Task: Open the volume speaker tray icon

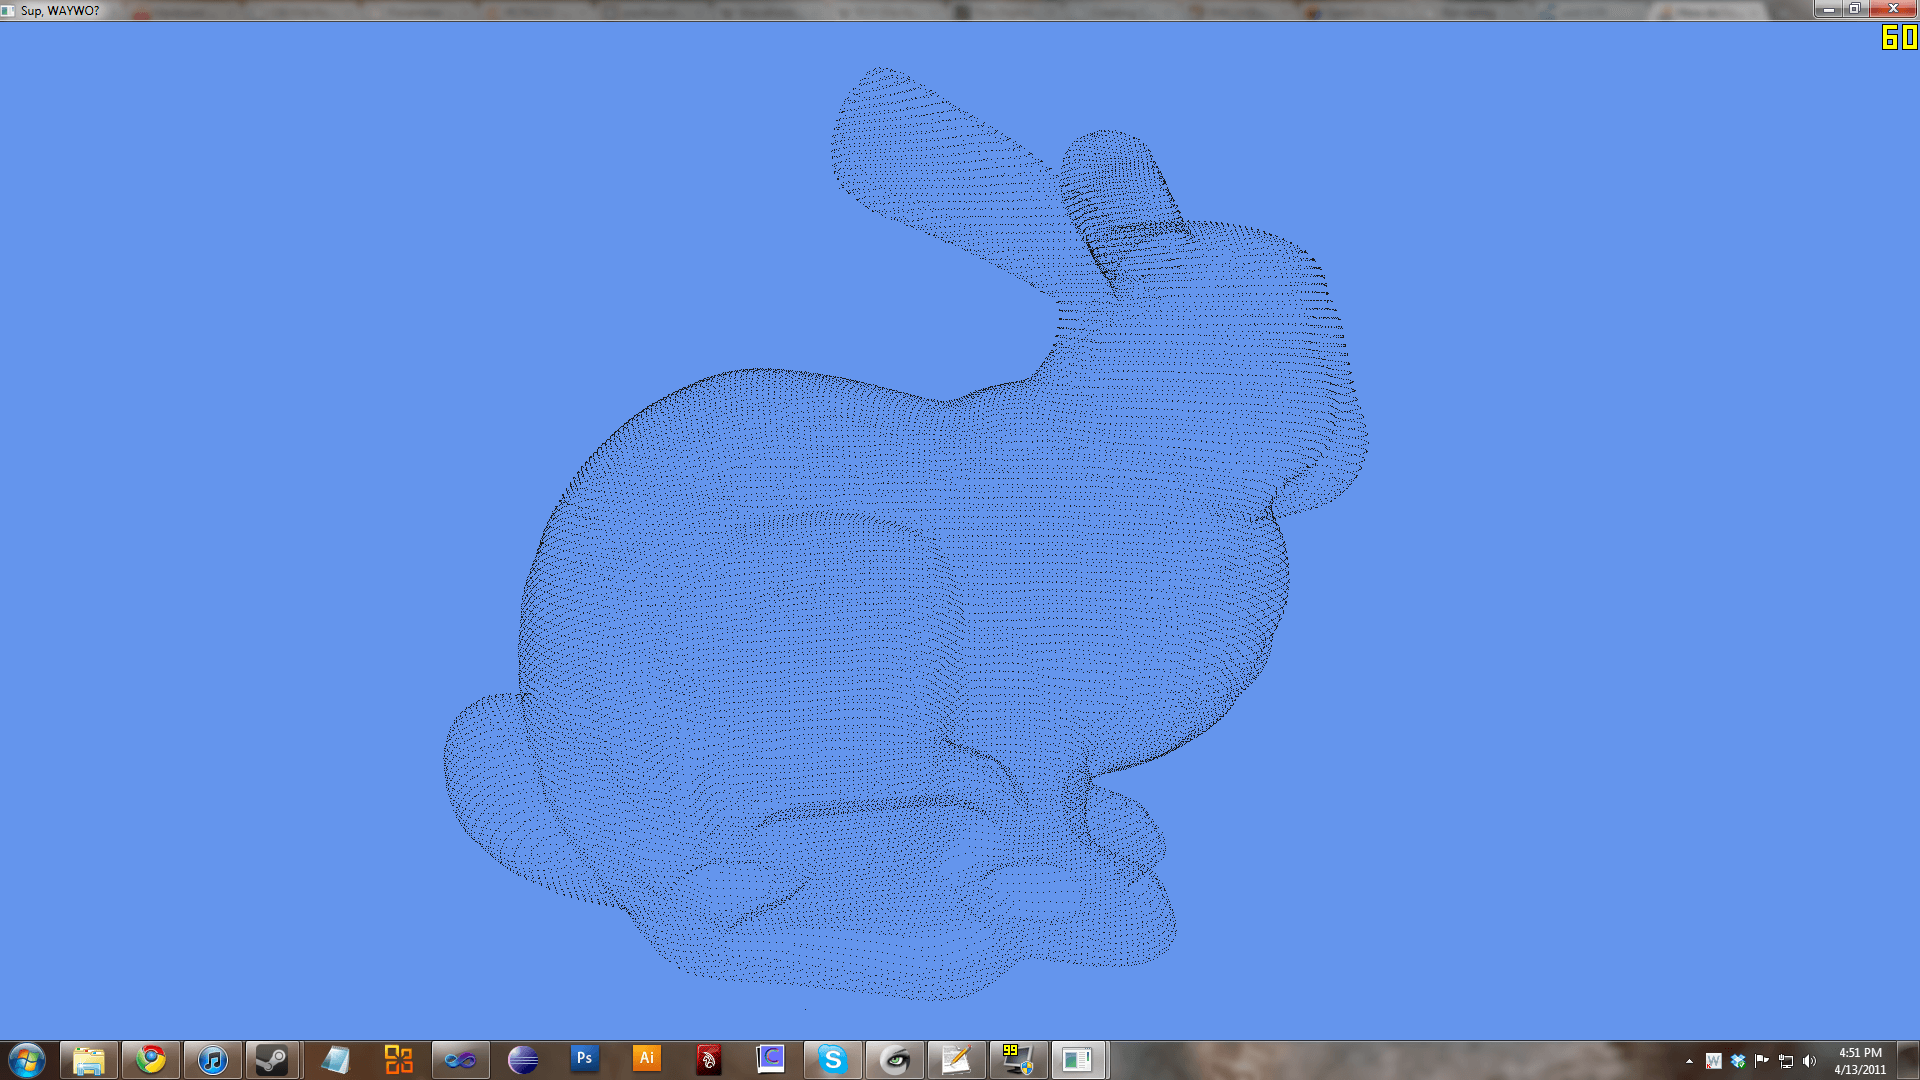Action: [1809, 1061]
